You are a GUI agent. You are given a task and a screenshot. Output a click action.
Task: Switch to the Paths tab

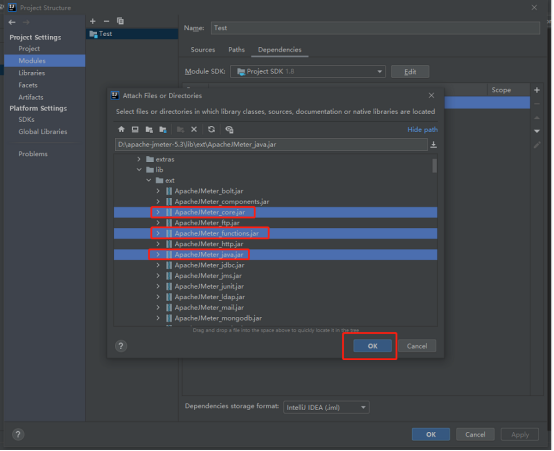tap(236, 49)
